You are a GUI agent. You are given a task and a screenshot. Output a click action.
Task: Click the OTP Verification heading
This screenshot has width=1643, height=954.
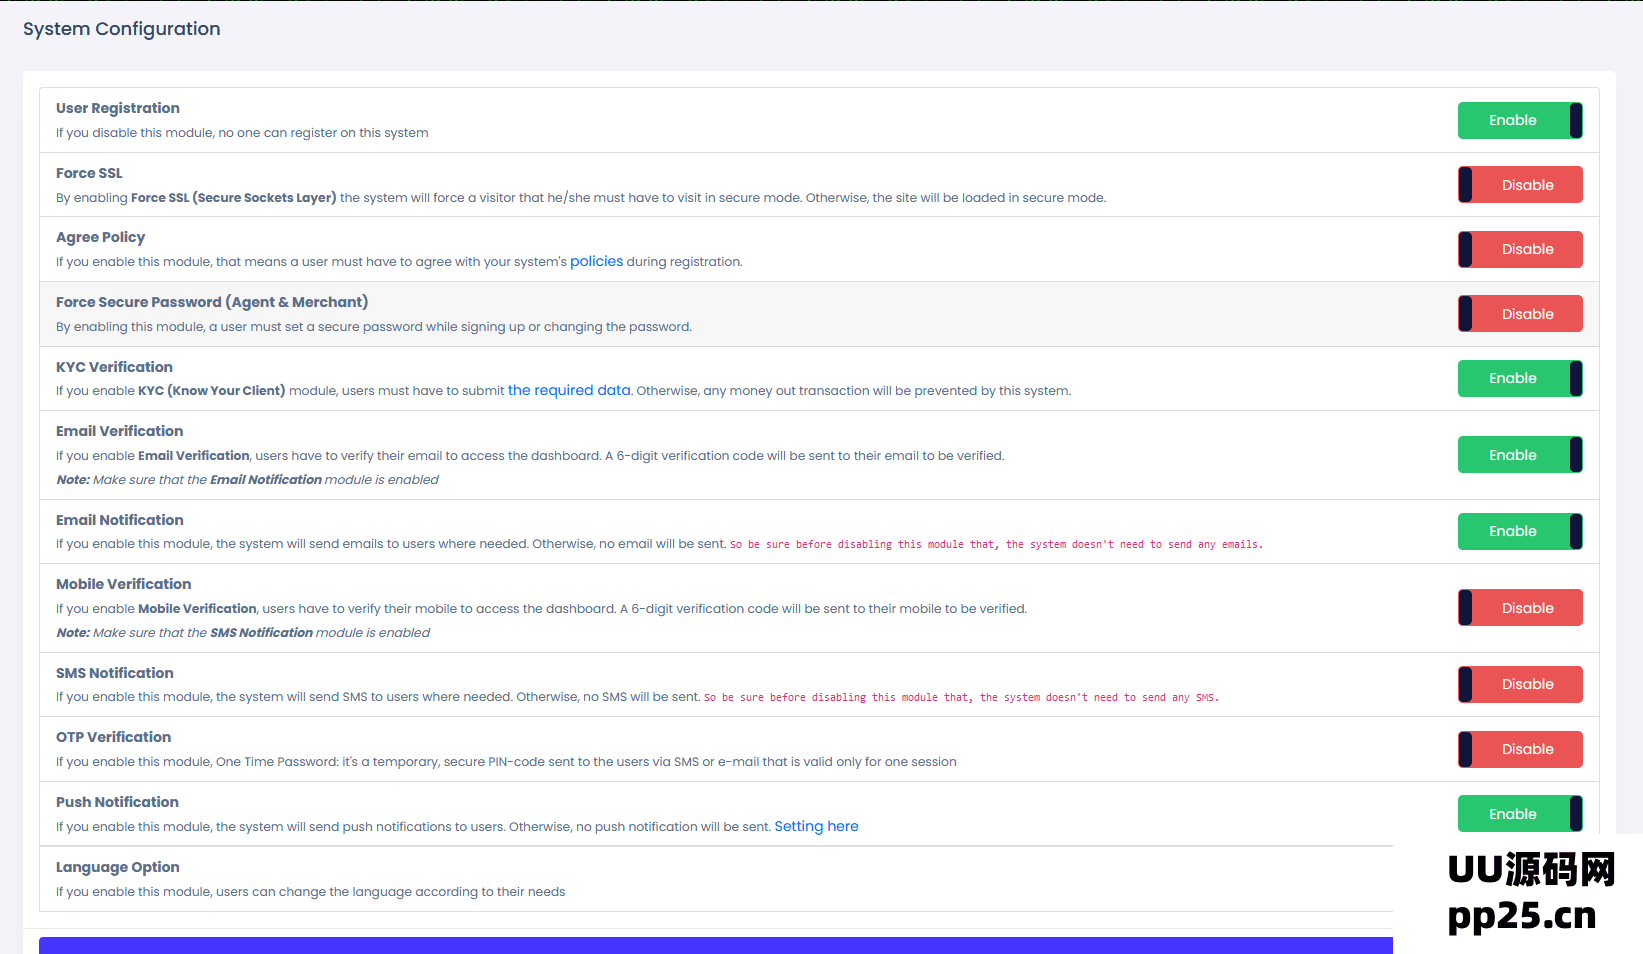pos(113,737)
